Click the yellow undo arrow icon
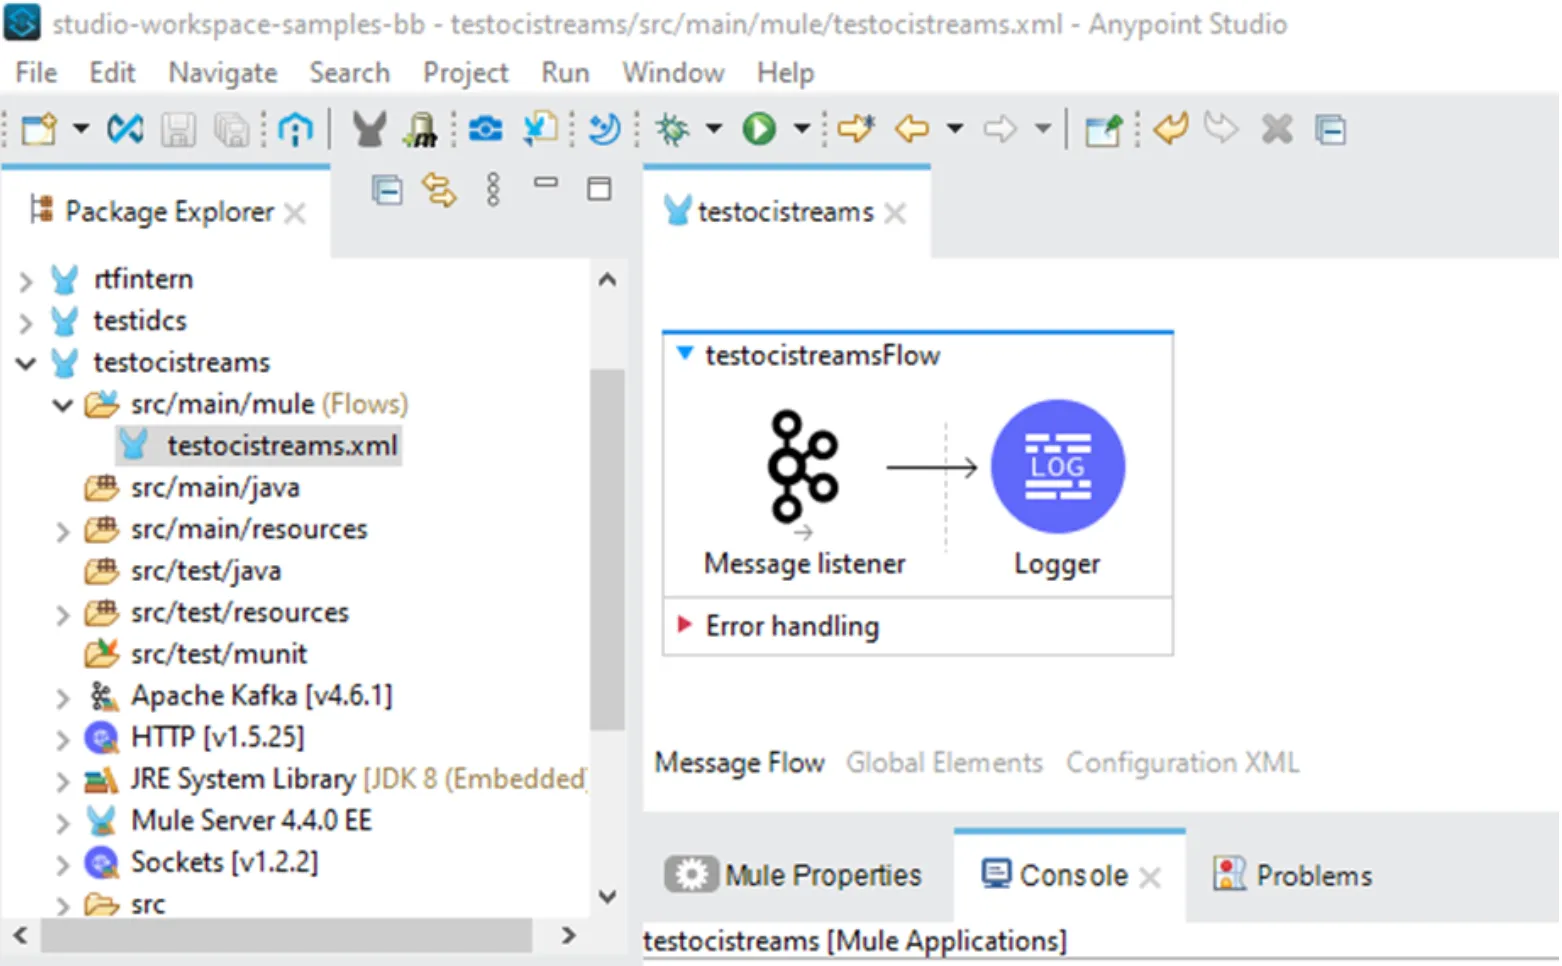Viewport: 1562px width, 966px height. pos(1170,129)
